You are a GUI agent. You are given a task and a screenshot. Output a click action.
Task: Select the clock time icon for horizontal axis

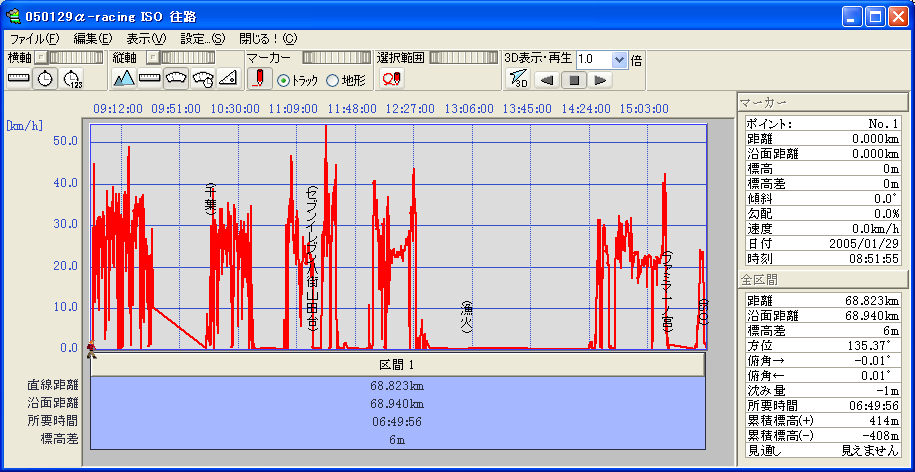[45, 79]
